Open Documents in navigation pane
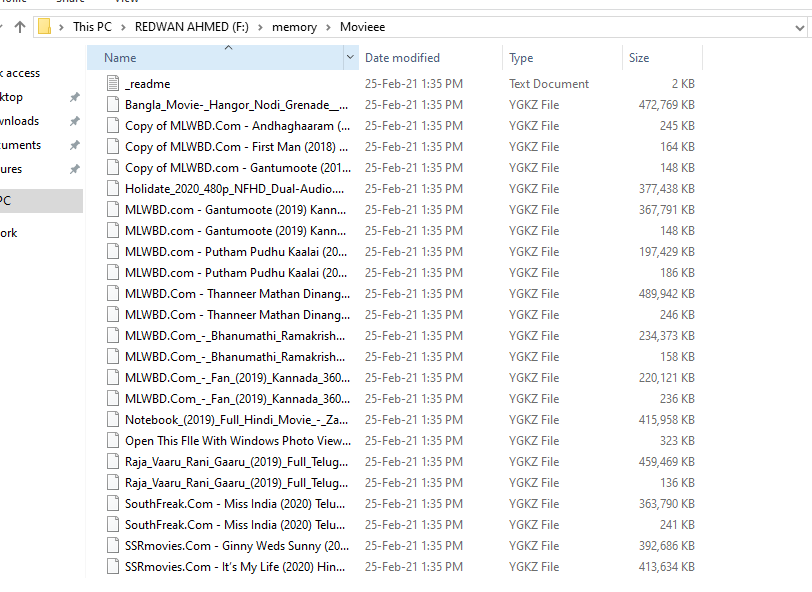This screenshot has height=592, width=812. point(21,145)
